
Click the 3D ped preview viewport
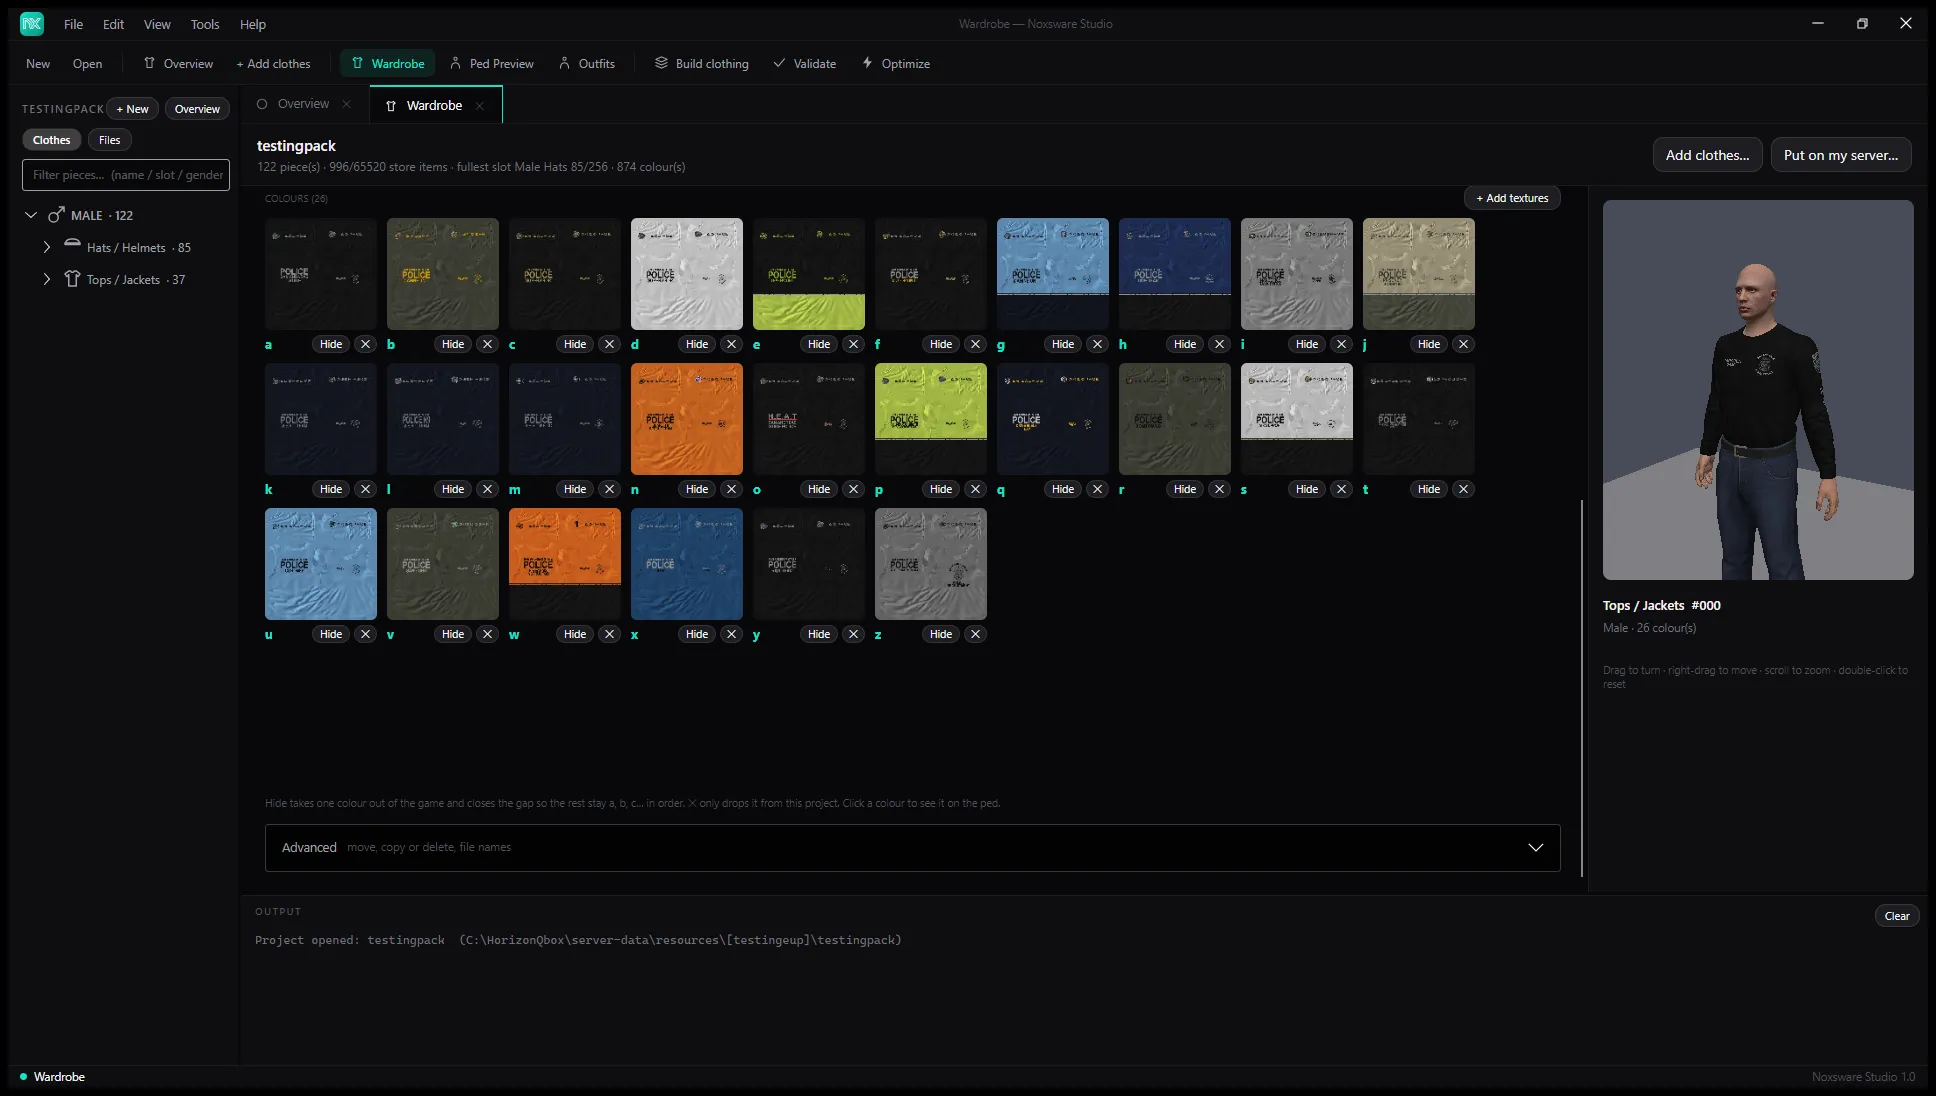tap(1758, 390)
